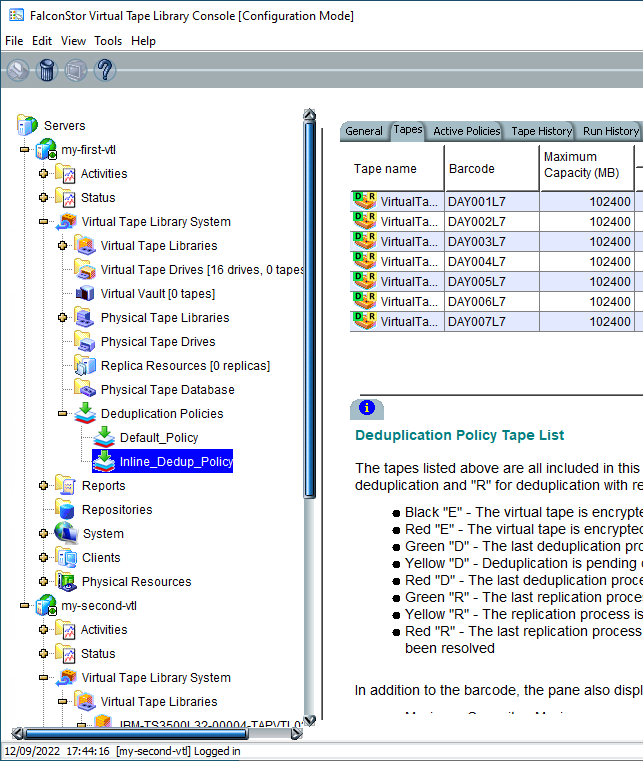
Task: Click the tree panel scroll up arrow
Action: pyautogui.click(x=310, y=115)
